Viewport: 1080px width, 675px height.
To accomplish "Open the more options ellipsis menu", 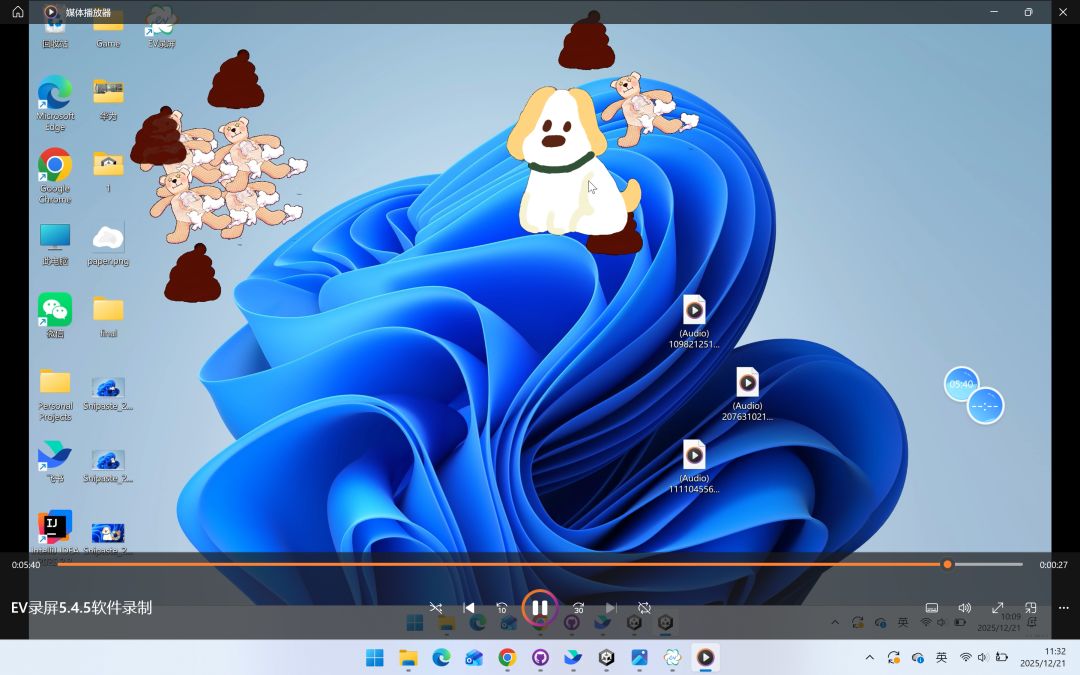I will tap(1063, 607).
